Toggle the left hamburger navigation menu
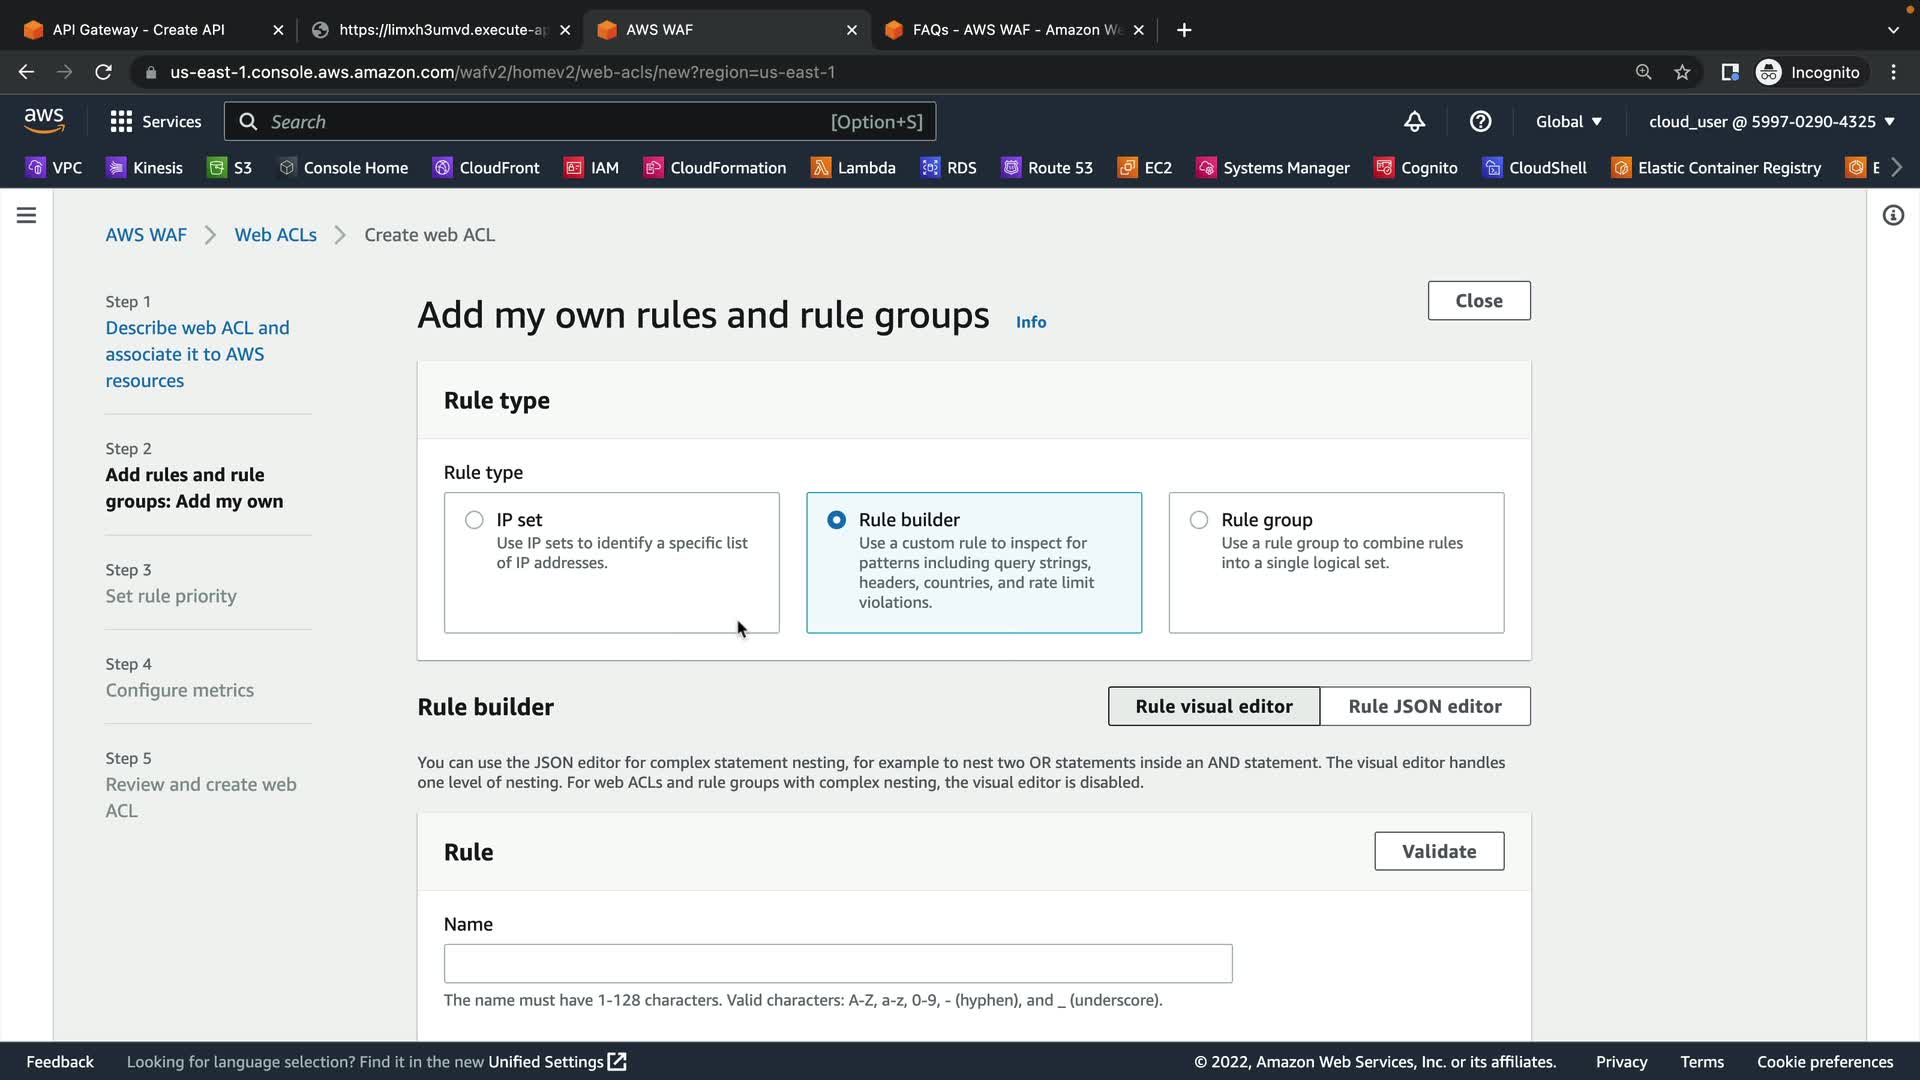 (x=26, y=215)
